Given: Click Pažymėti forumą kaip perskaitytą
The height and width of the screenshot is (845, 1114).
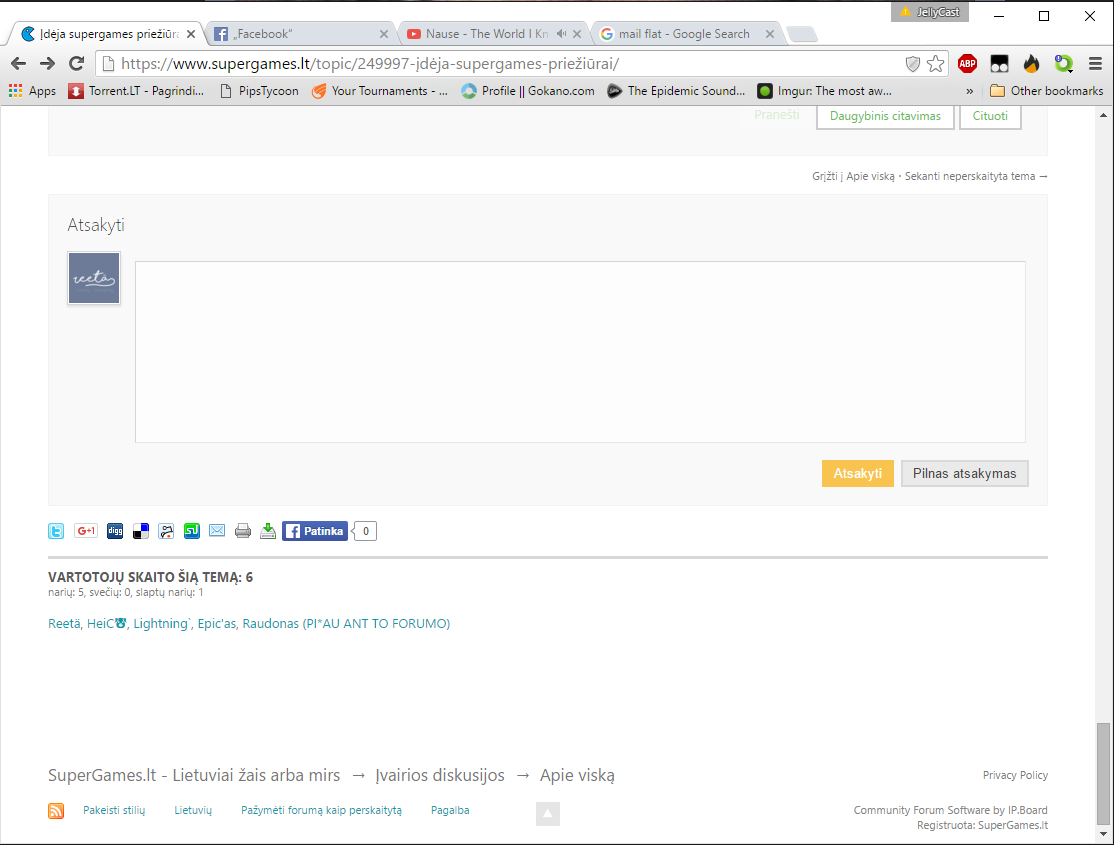Looking at the screenshot, I should point(321,810).
